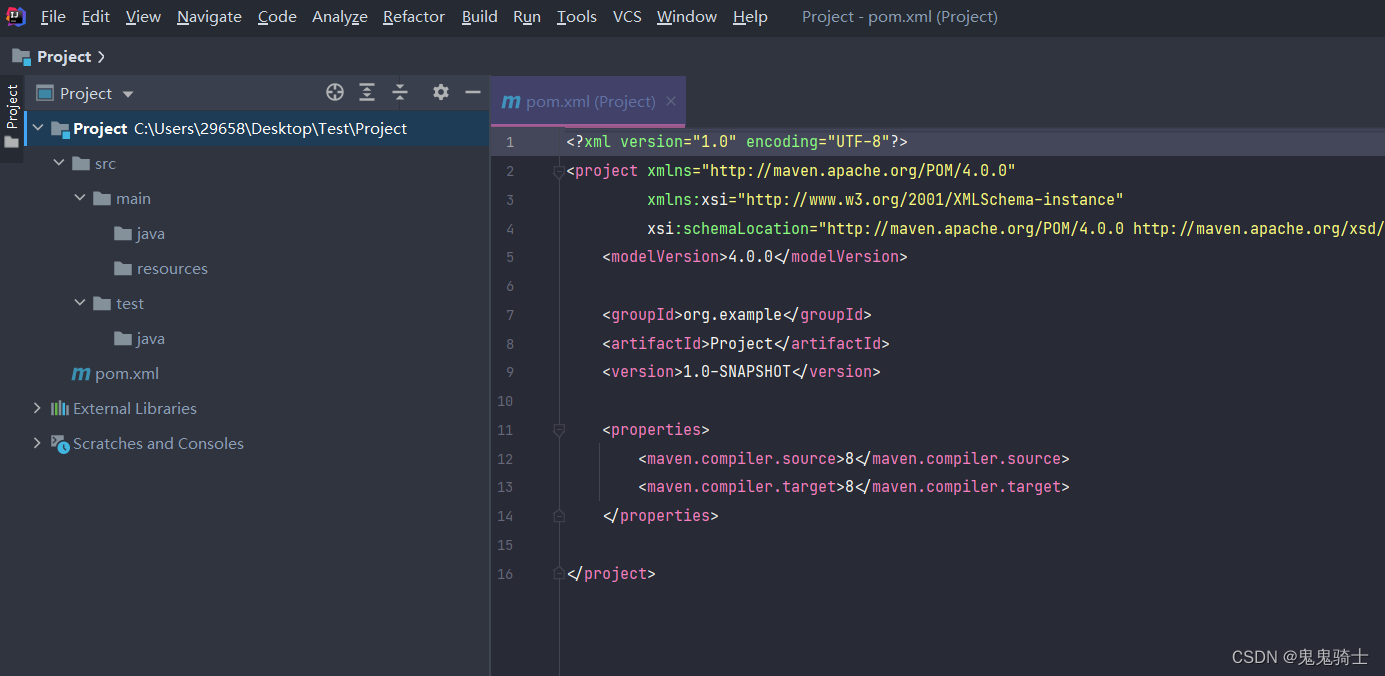This screenshot has width=1385, height=676.
Task: Open the Analyze menu
Action: click(x=340, y=17)
